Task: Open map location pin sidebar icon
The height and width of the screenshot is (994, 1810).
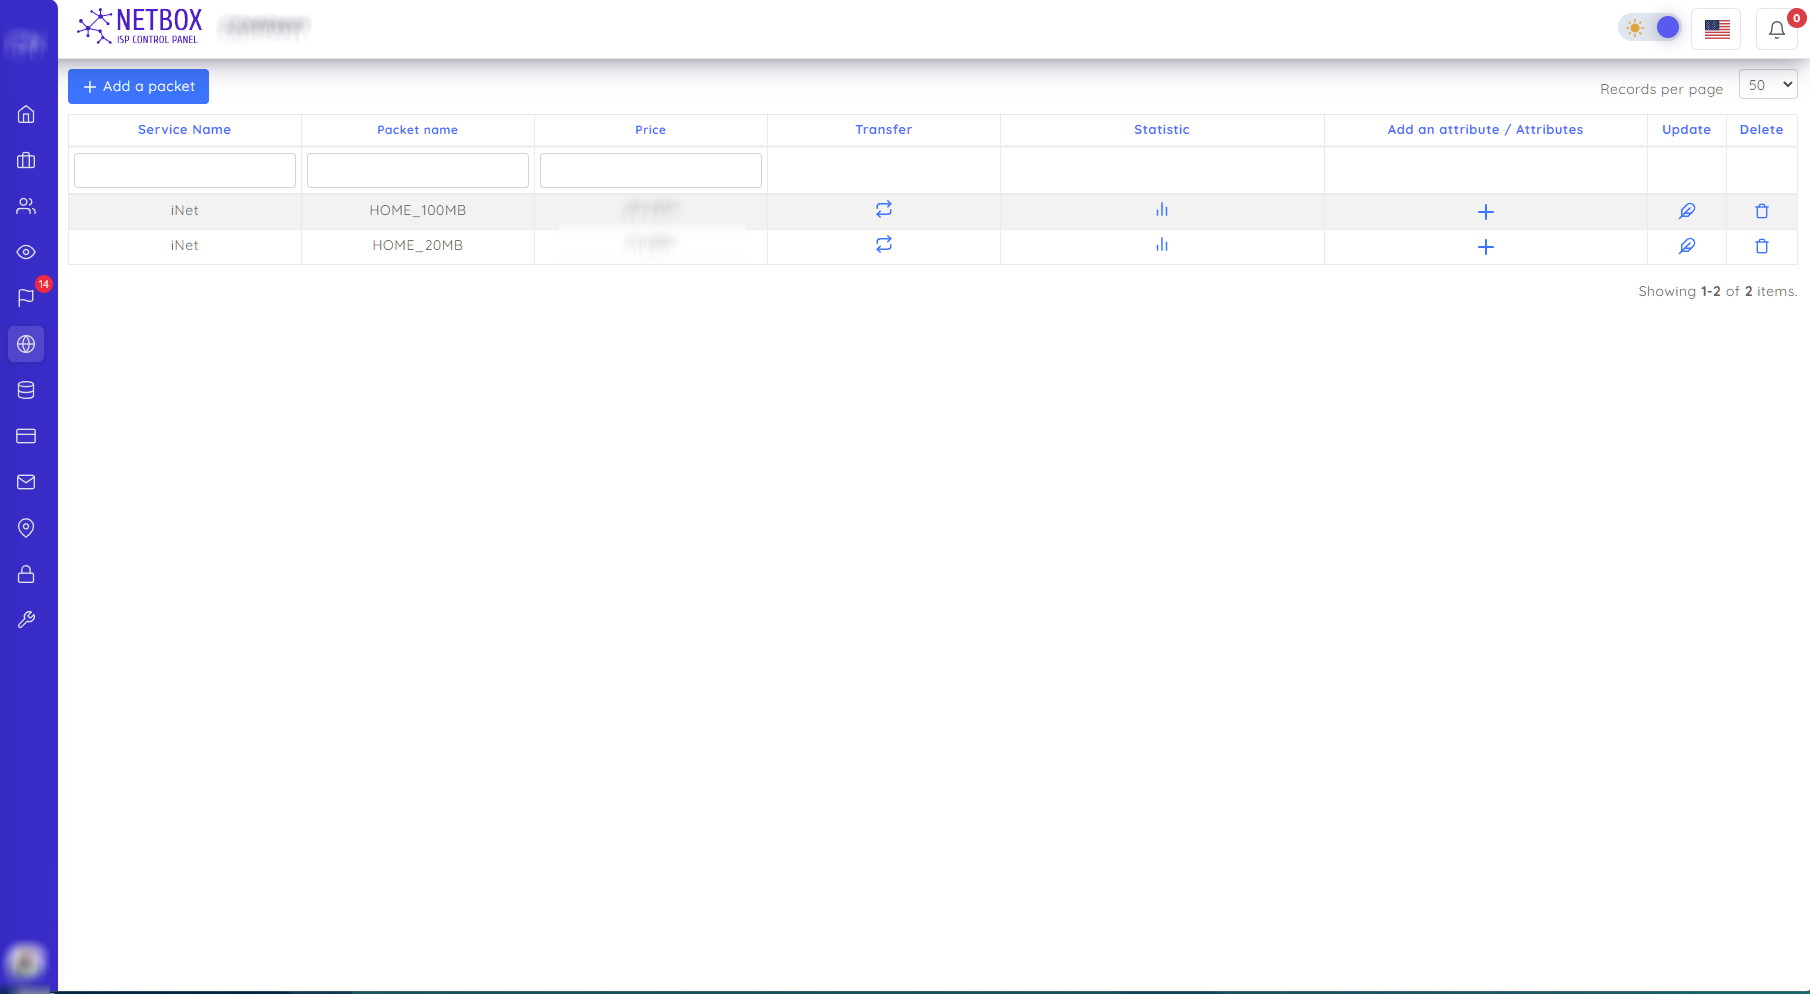Action: pyautogui.click(x=27, y=528)
